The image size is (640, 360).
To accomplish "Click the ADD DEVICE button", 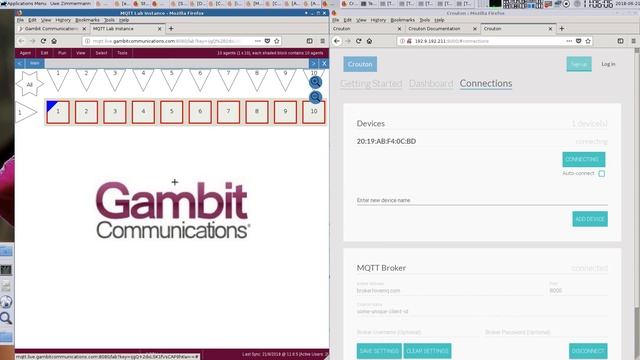I will coord(590,219).
